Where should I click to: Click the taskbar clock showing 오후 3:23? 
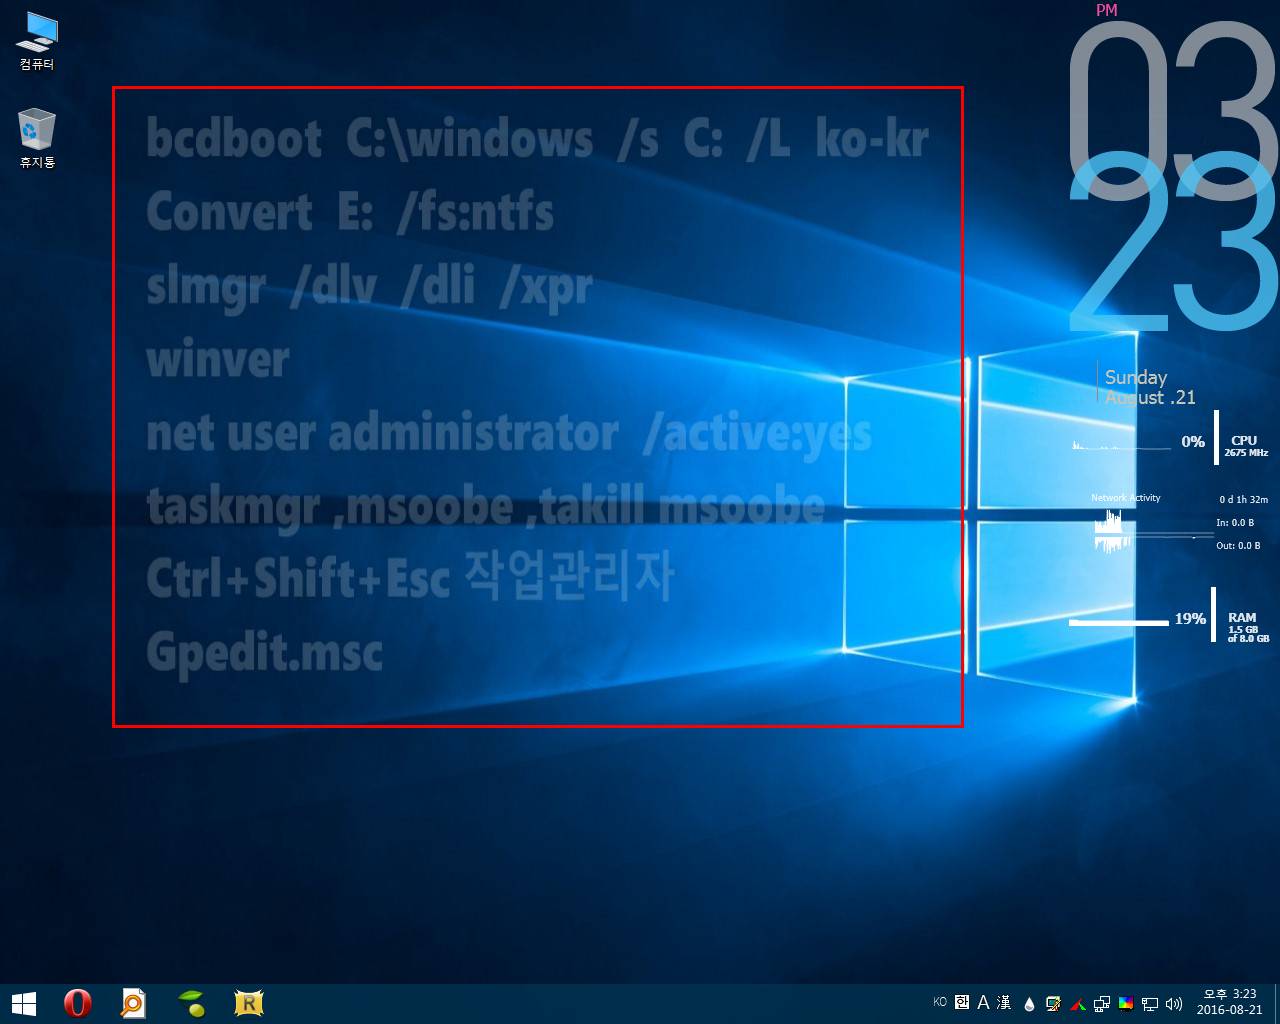click(x=1230, y=1003)
